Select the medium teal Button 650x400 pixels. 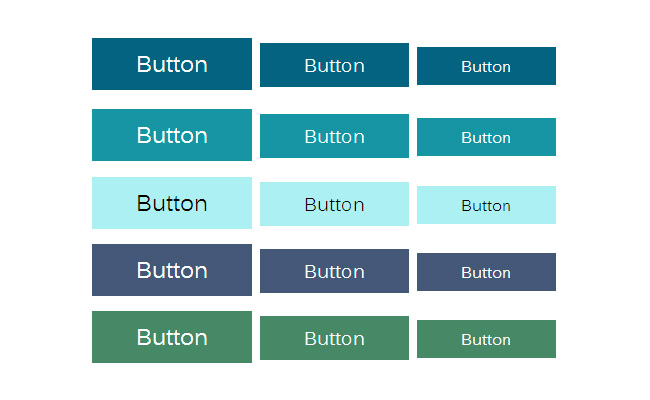[334, 136]
